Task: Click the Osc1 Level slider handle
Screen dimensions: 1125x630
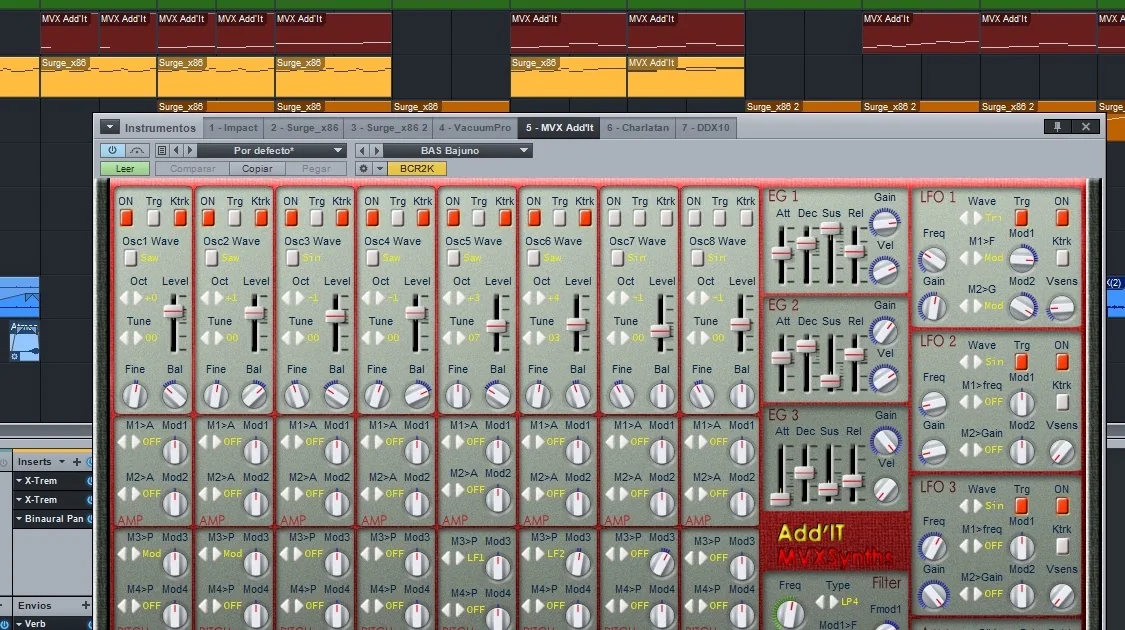Action: [174, 311]
